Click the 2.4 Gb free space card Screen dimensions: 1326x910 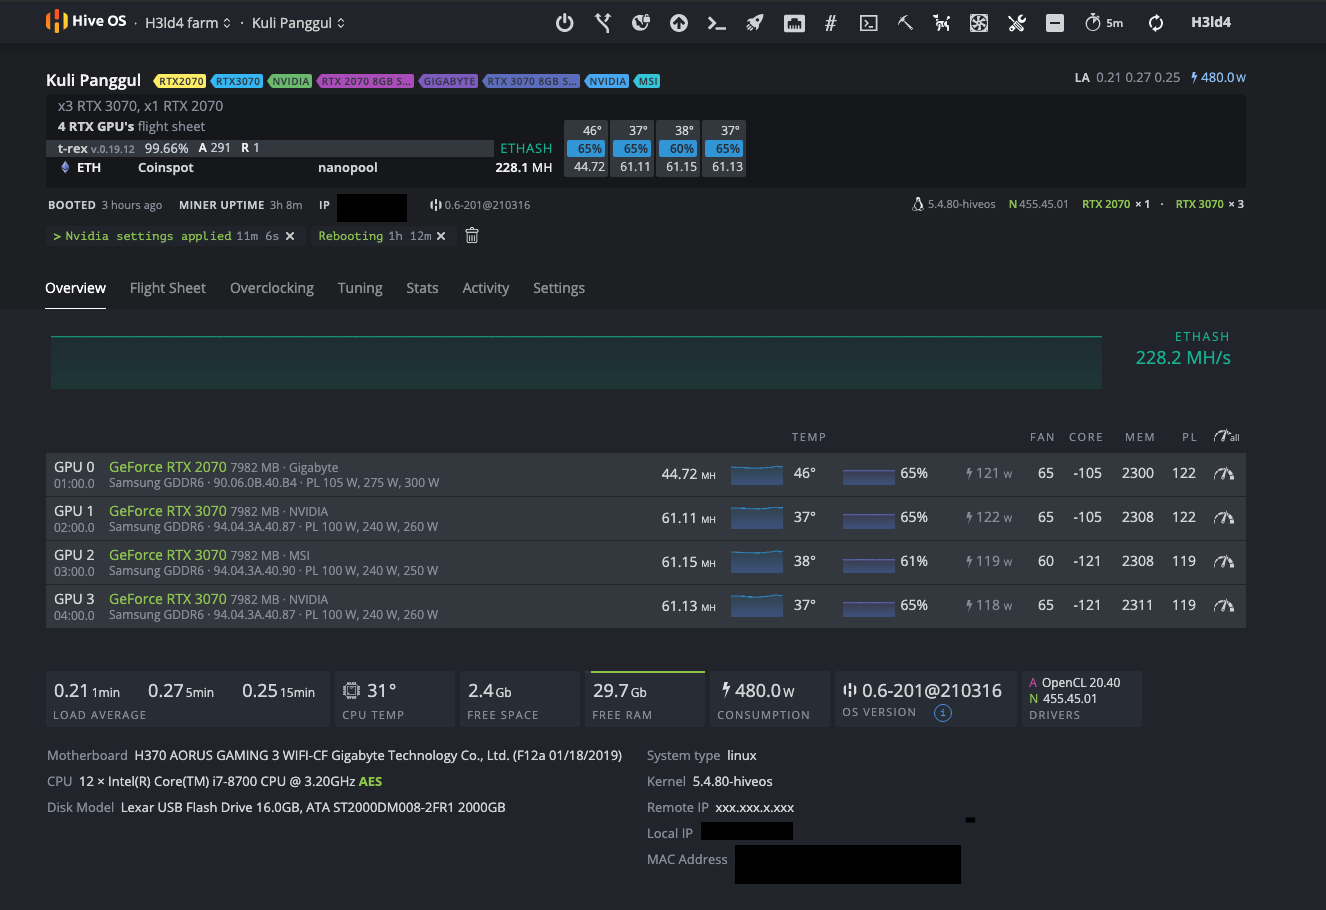(520, 699)
